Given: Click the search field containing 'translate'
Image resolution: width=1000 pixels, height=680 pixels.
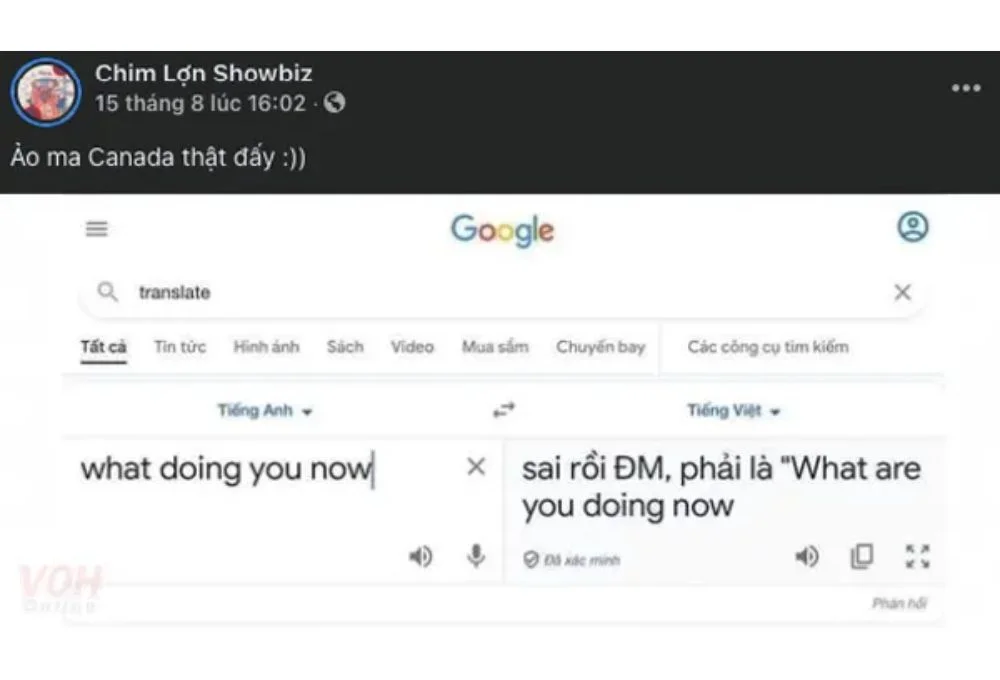Looking at the screenshot, I should pyautogui.click(x=503, y=292).
